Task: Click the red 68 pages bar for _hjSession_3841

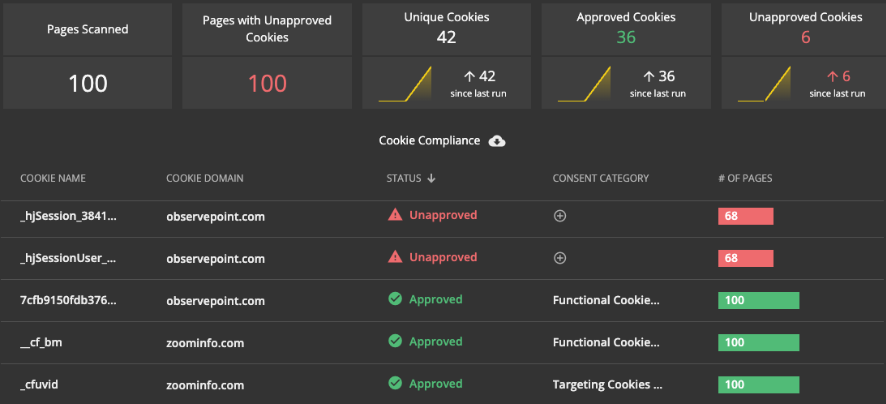Action: 745,216
